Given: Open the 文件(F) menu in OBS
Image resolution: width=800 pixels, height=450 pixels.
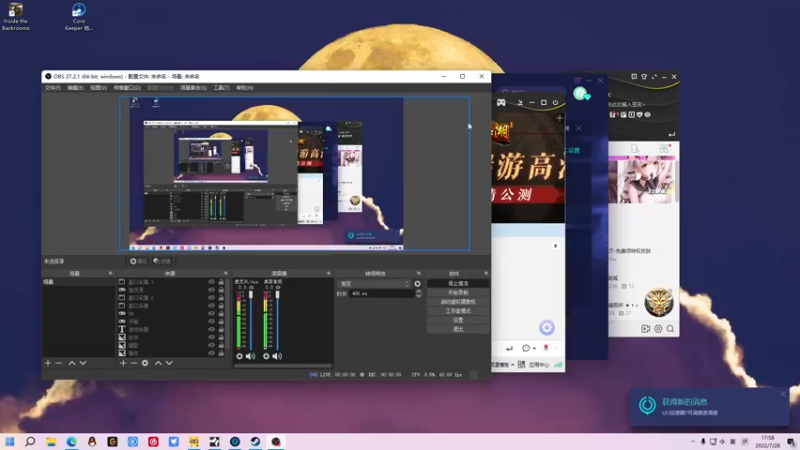Looking at the screenshot, I should pyautogui.click(x=52, y=88).
